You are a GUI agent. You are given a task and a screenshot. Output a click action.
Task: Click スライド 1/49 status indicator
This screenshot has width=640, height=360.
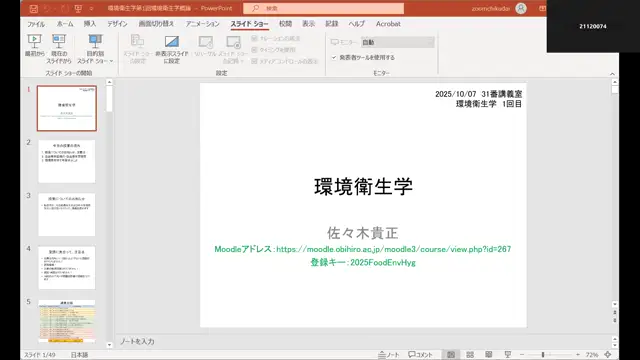tap(40, 355)
